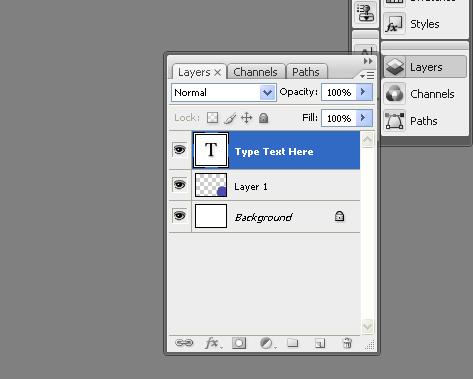Screen dimensions: 473x379
Task: Click the Channels dock circles icon
Action: (395, 94)
